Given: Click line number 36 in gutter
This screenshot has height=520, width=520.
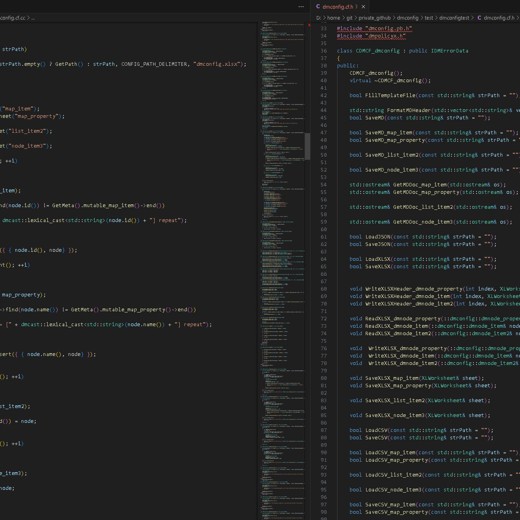Looking at the screenshot, I should click(x=324, y=51).
